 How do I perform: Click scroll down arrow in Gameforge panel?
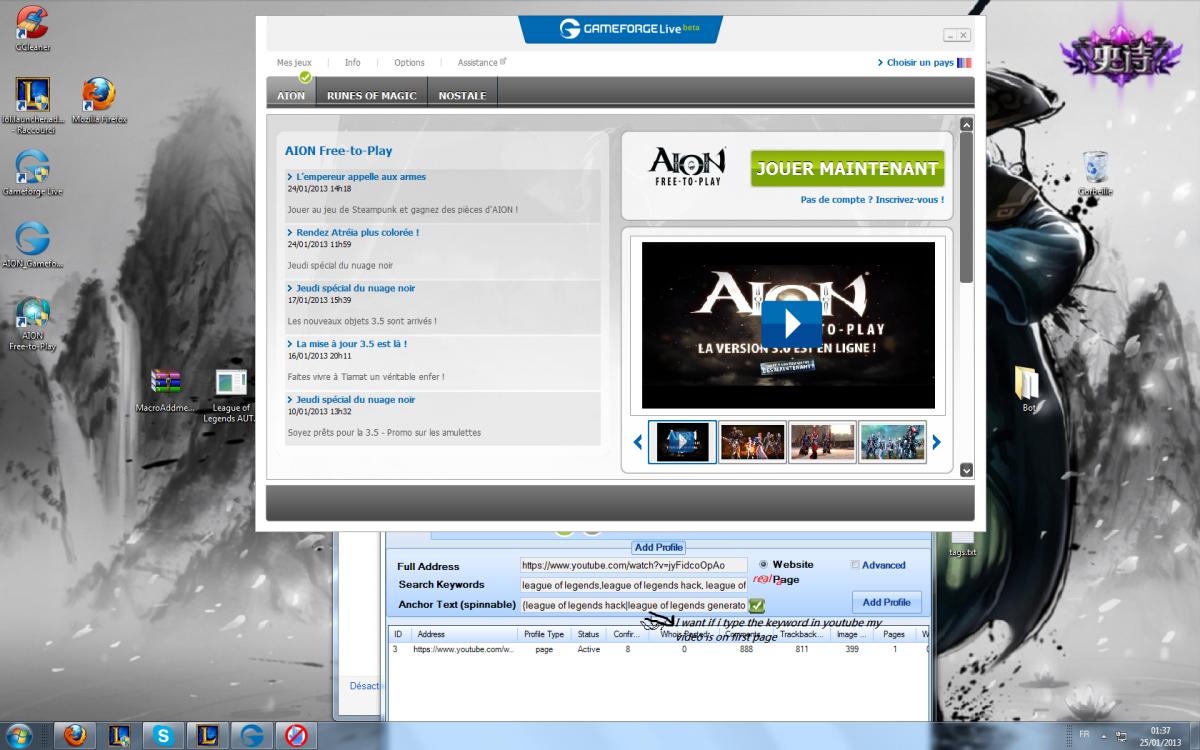coord(966,469)
